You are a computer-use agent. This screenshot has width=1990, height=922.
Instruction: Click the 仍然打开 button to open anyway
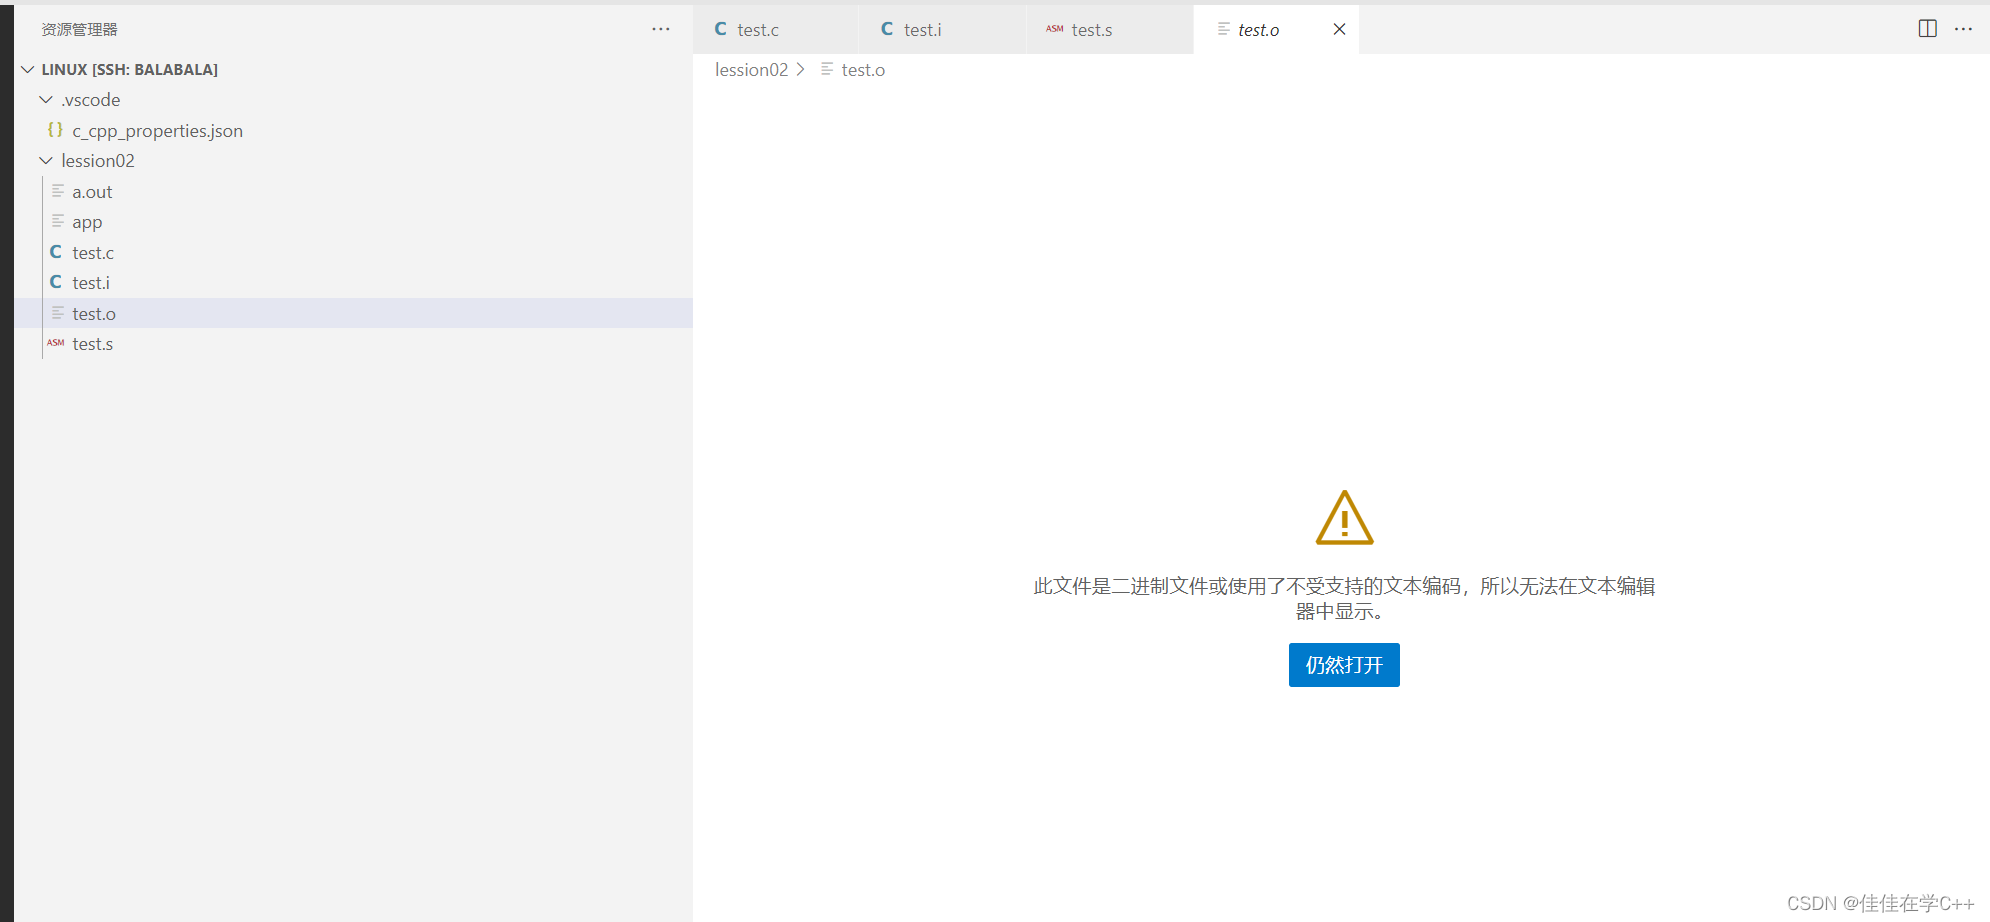[x=1344, y=665]
